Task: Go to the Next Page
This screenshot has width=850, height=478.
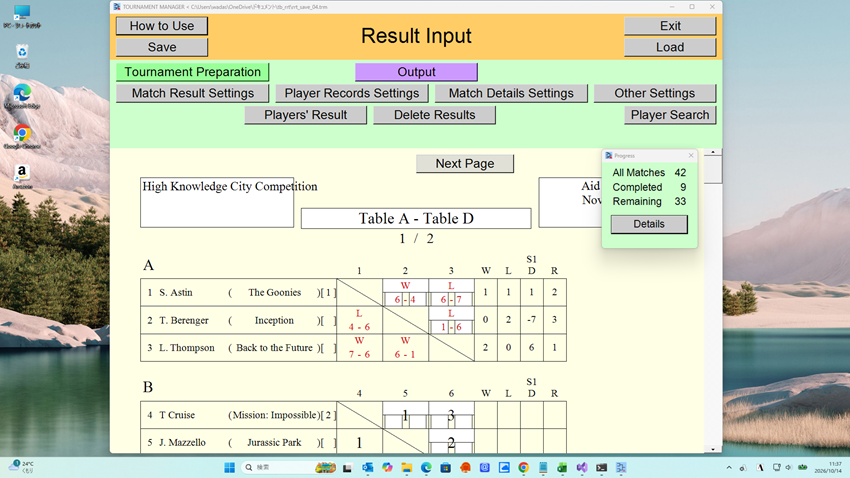Action: click(465, 164)
